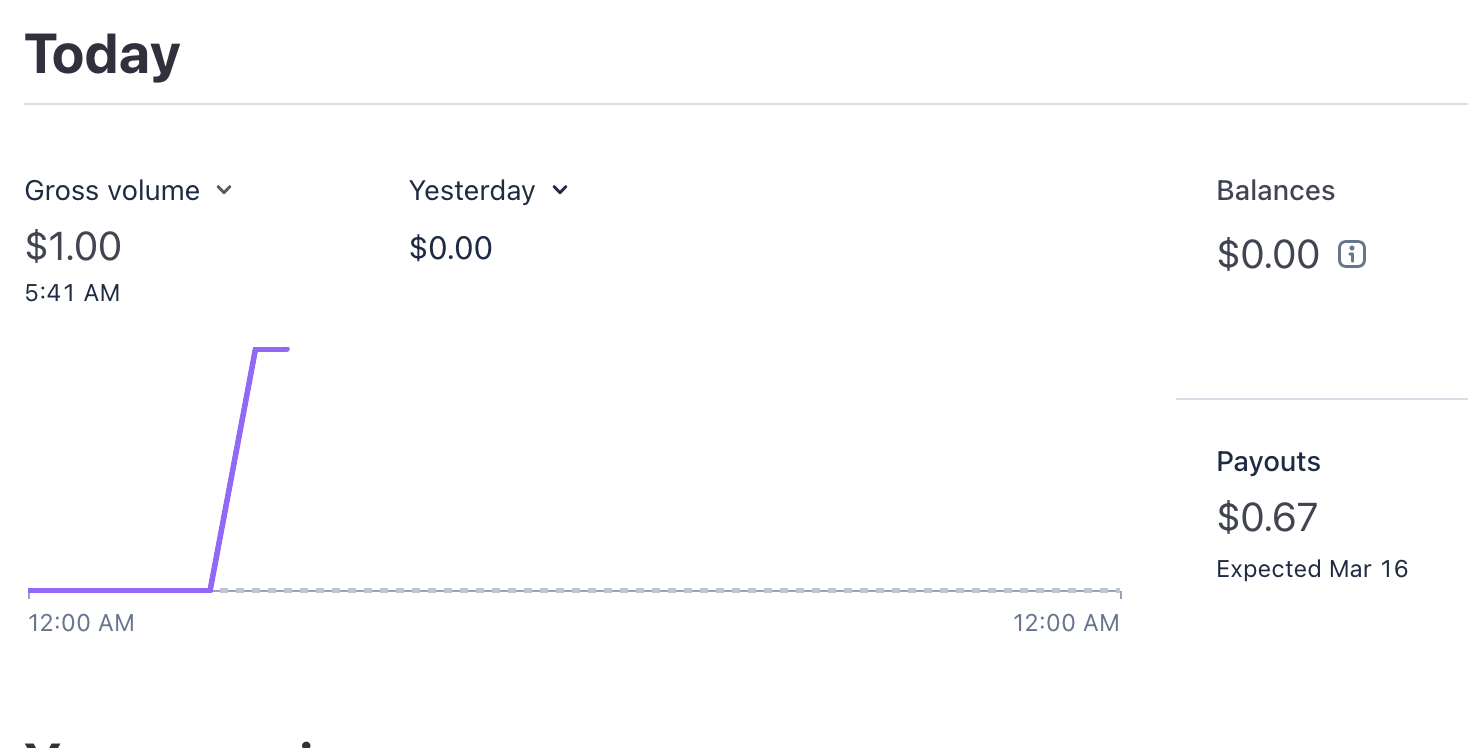Open the Balances section link

tap(1275, 191)
